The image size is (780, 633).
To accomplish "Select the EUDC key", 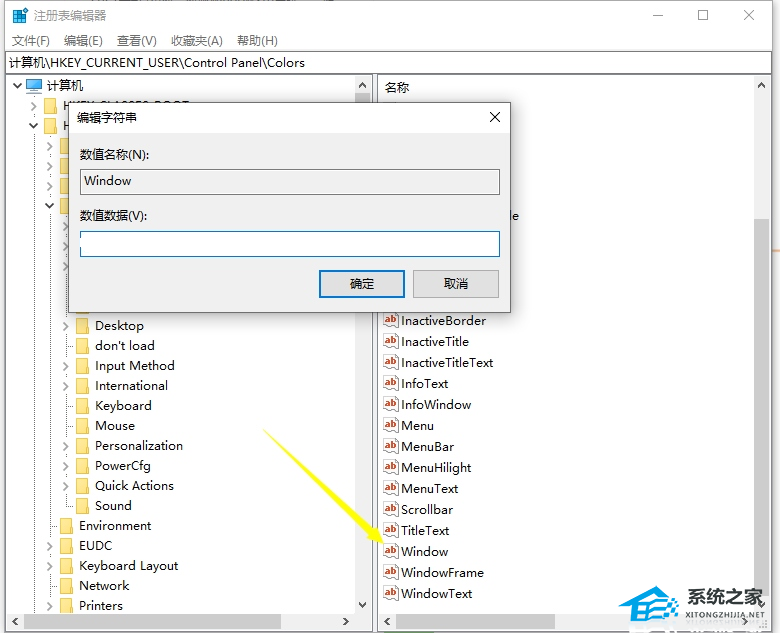I will coord(96,546).
